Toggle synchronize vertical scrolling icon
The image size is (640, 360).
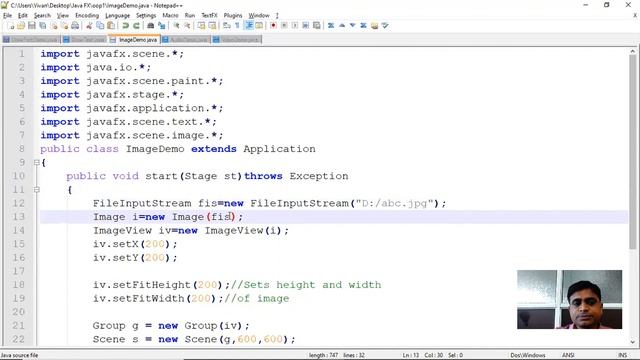click(201, 26)
